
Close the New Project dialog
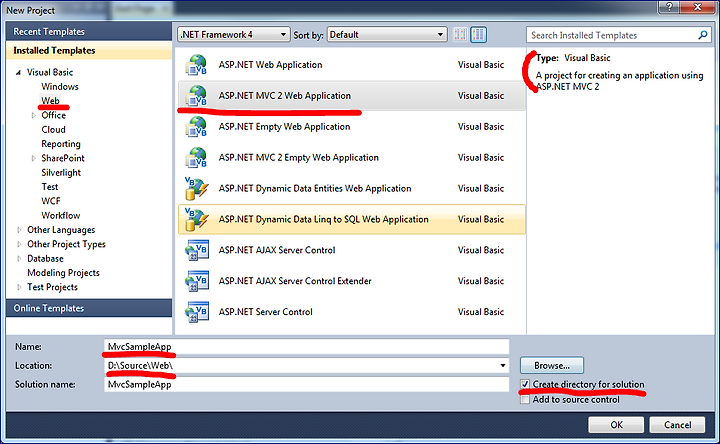coord(697,6)
